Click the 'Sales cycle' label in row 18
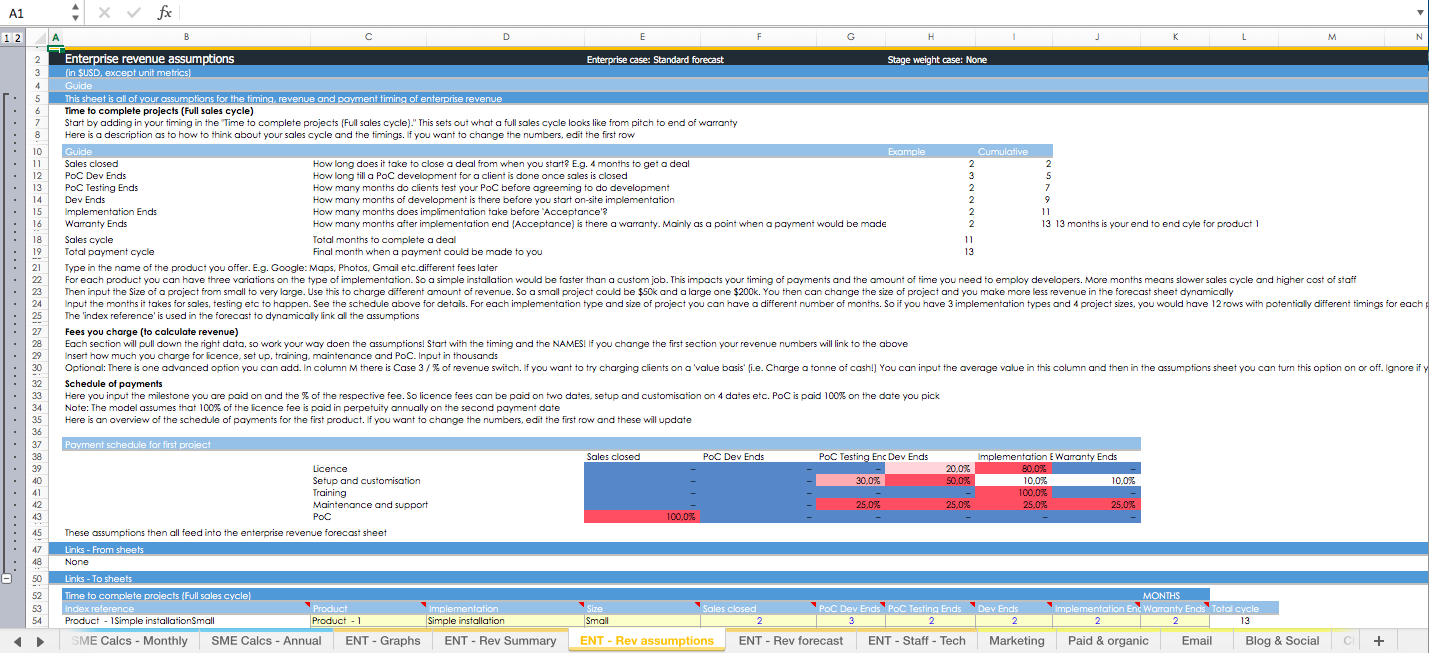 [89, 240]
